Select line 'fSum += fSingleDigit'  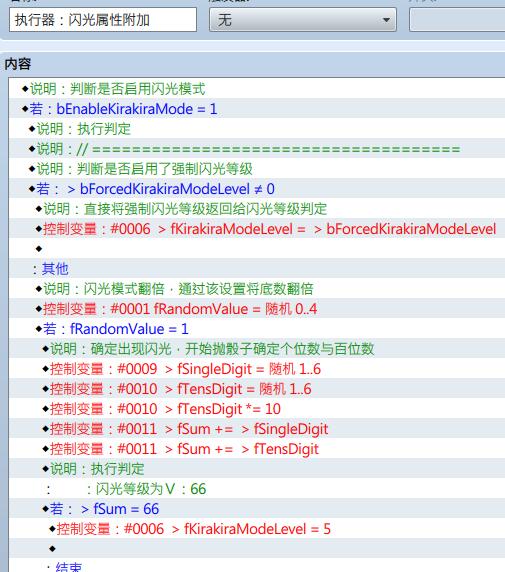pyautogui.click(x=257, y=429)
